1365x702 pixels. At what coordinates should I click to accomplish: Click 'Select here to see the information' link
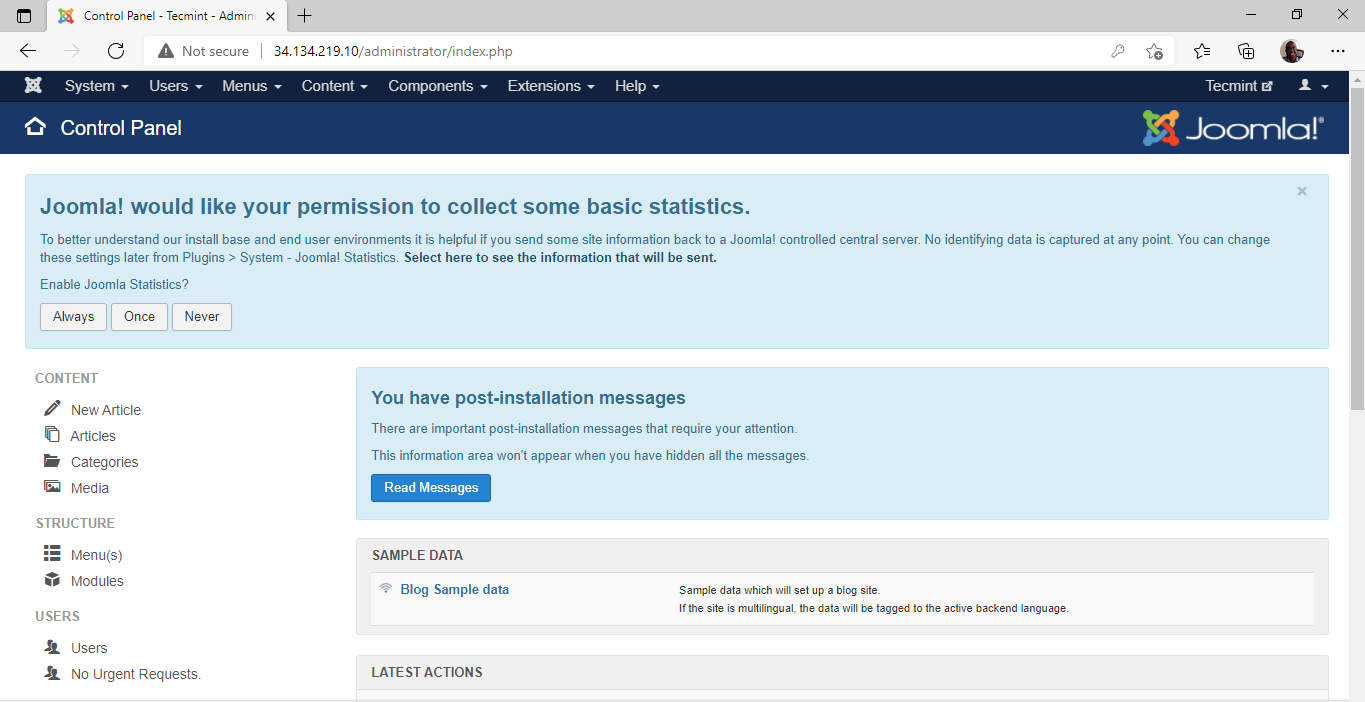tap(560, 258)
